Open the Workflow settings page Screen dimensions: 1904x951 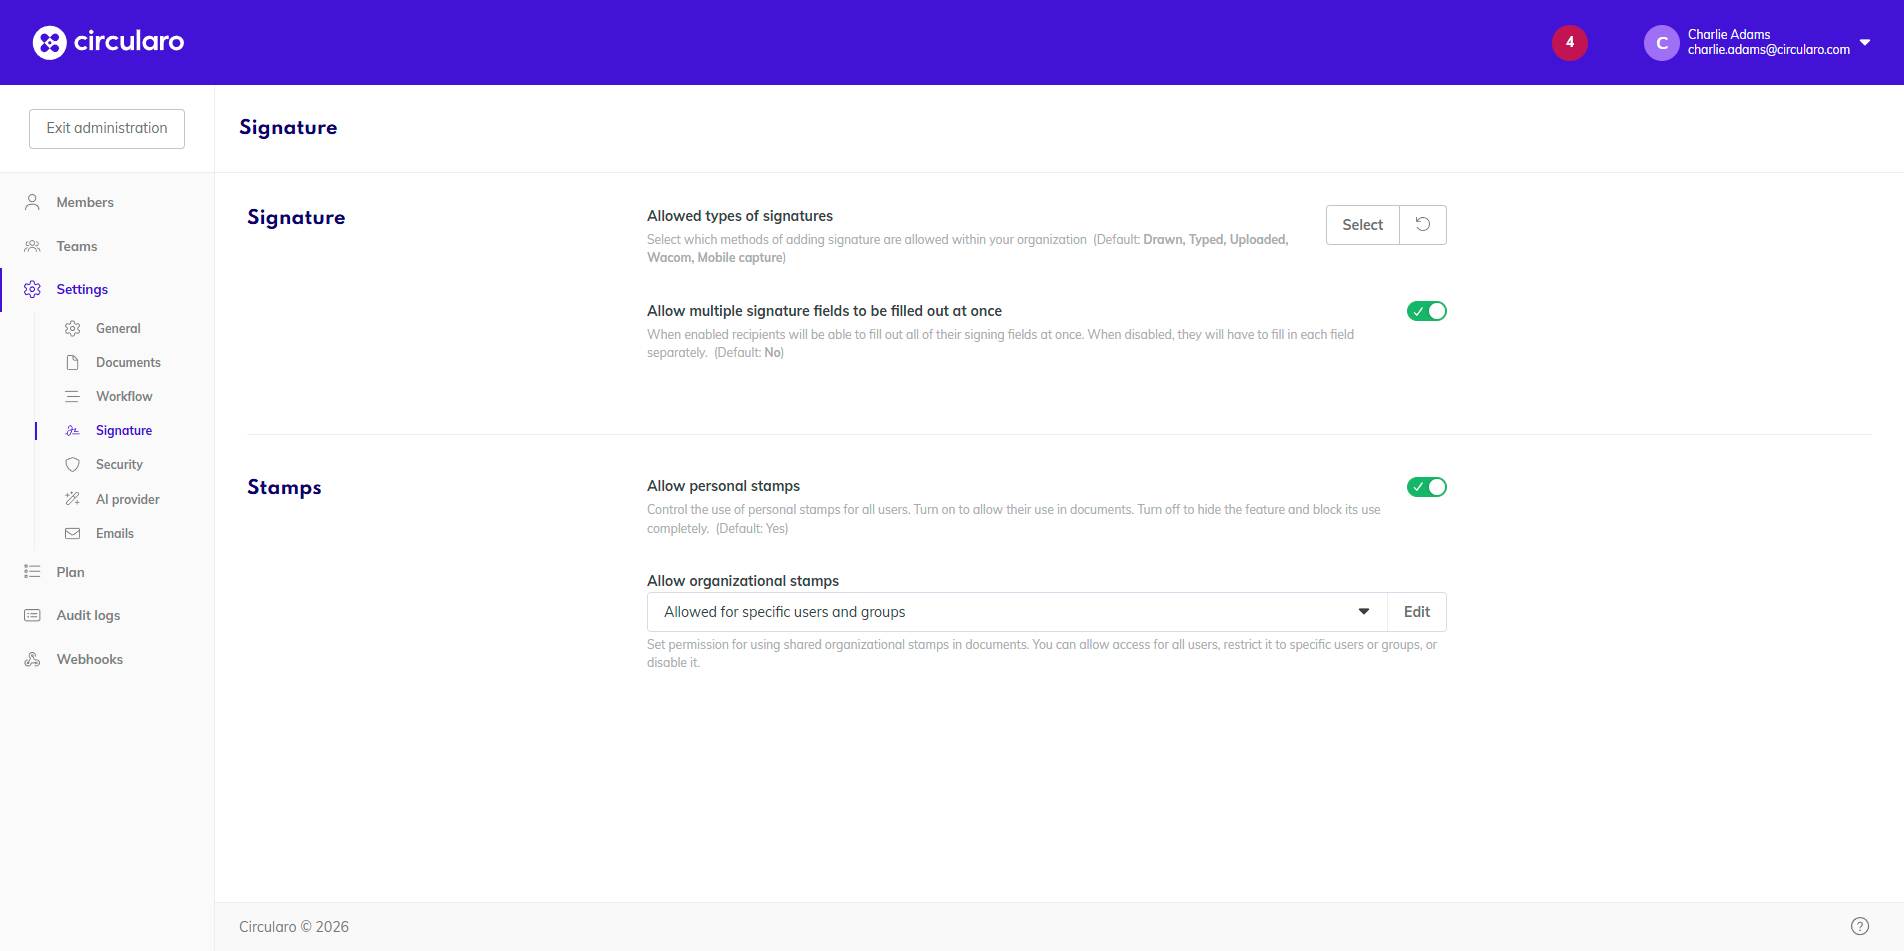pyautogui.click(x=124, y=396)
